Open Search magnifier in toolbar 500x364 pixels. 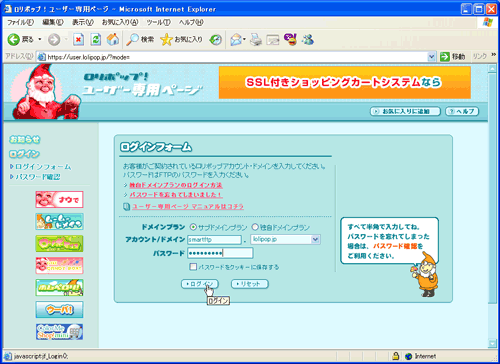(132, 39)
